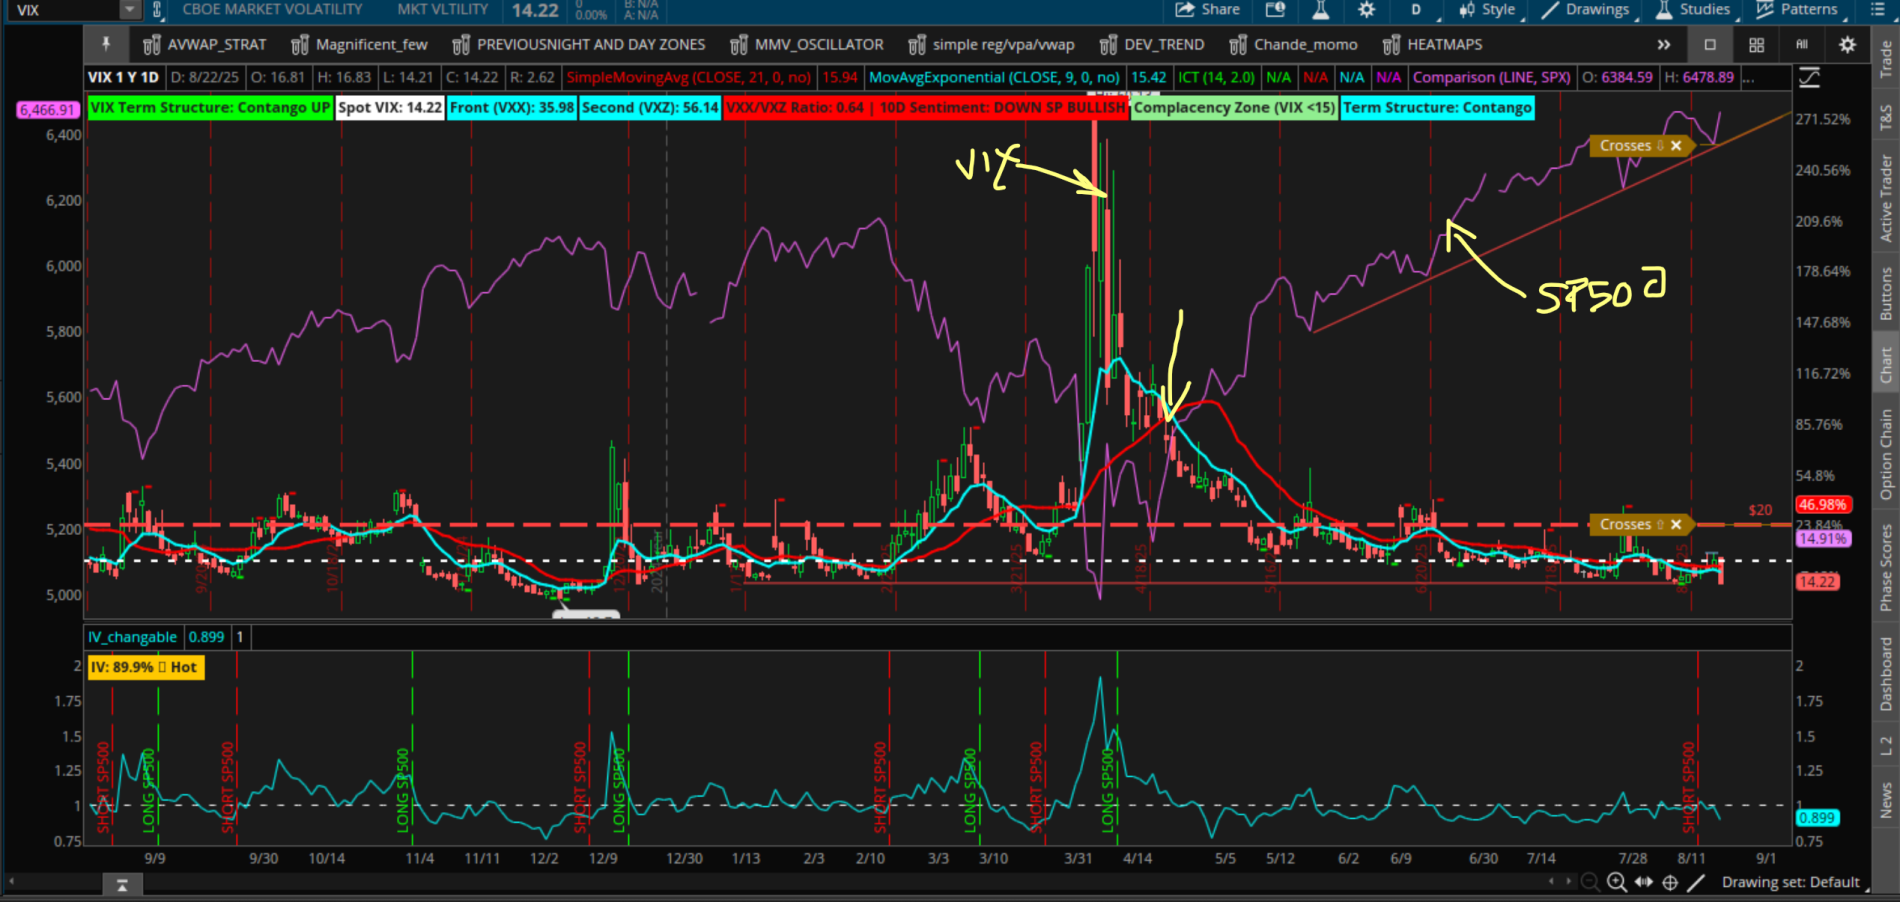
Task: Select the line drawing tool icon
Action: pos(1696,882)
